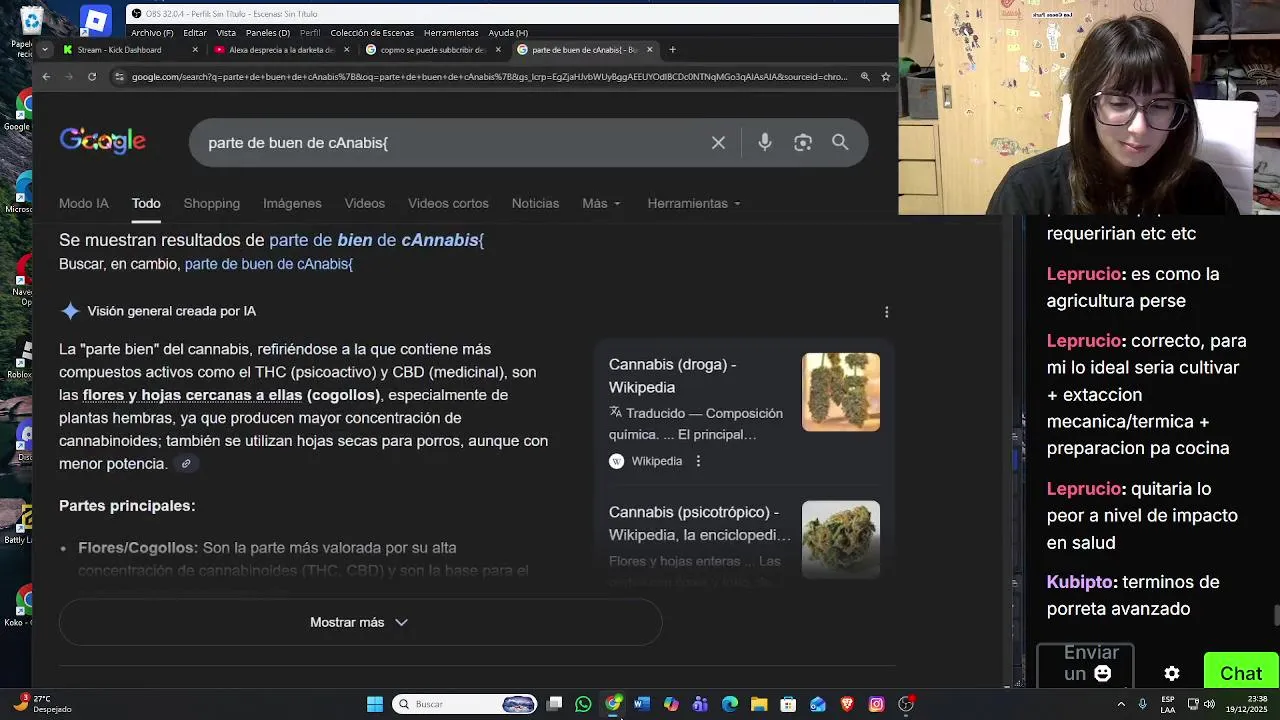
Task: Open AI overview three-dot options
Action: click(x=886, y=312)
